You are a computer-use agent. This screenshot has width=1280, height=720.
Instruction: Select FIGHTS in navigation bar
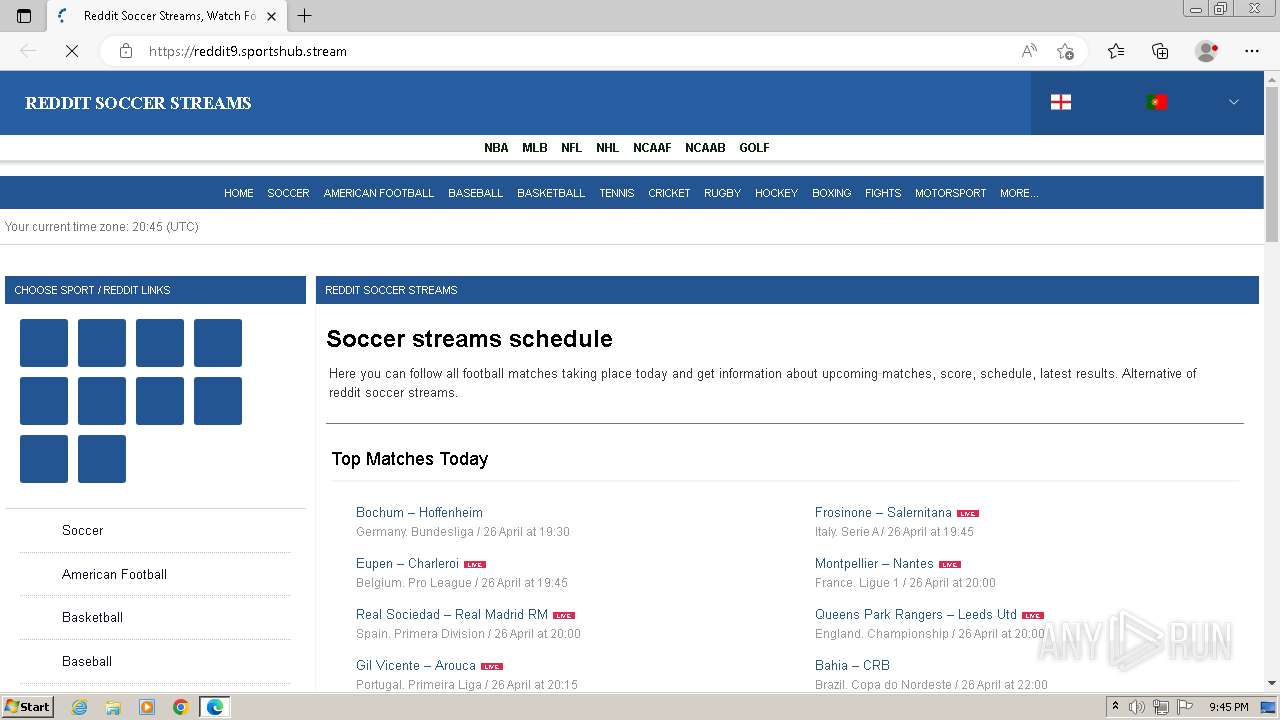pyautogui.click(x=883, y=193)
